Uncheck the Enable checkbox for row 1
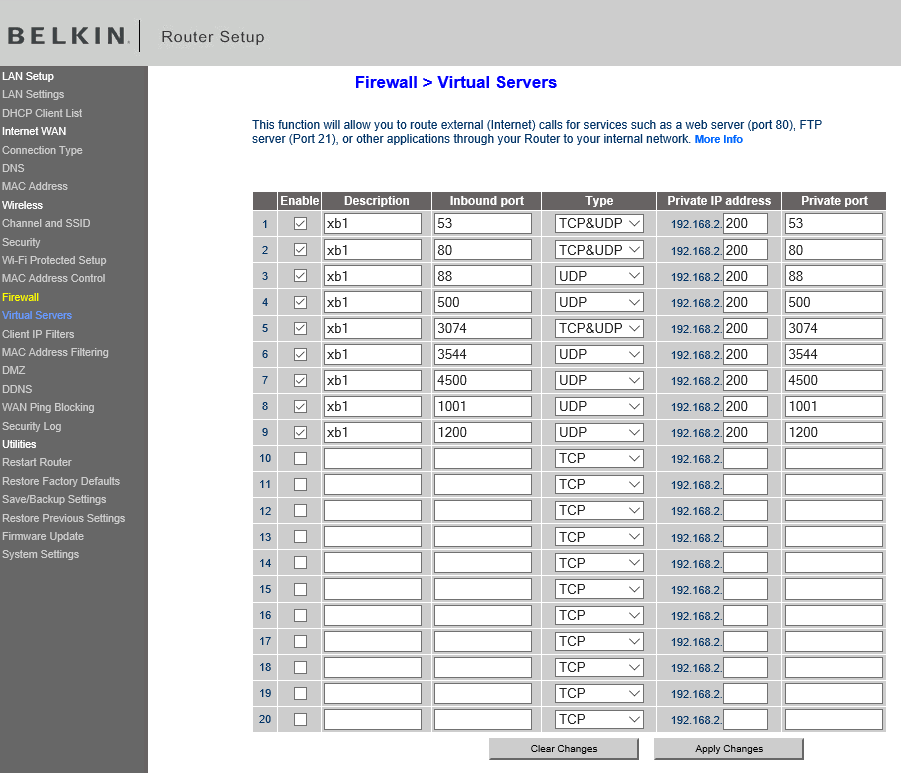The image size is (901, 773). click(300, 224)
